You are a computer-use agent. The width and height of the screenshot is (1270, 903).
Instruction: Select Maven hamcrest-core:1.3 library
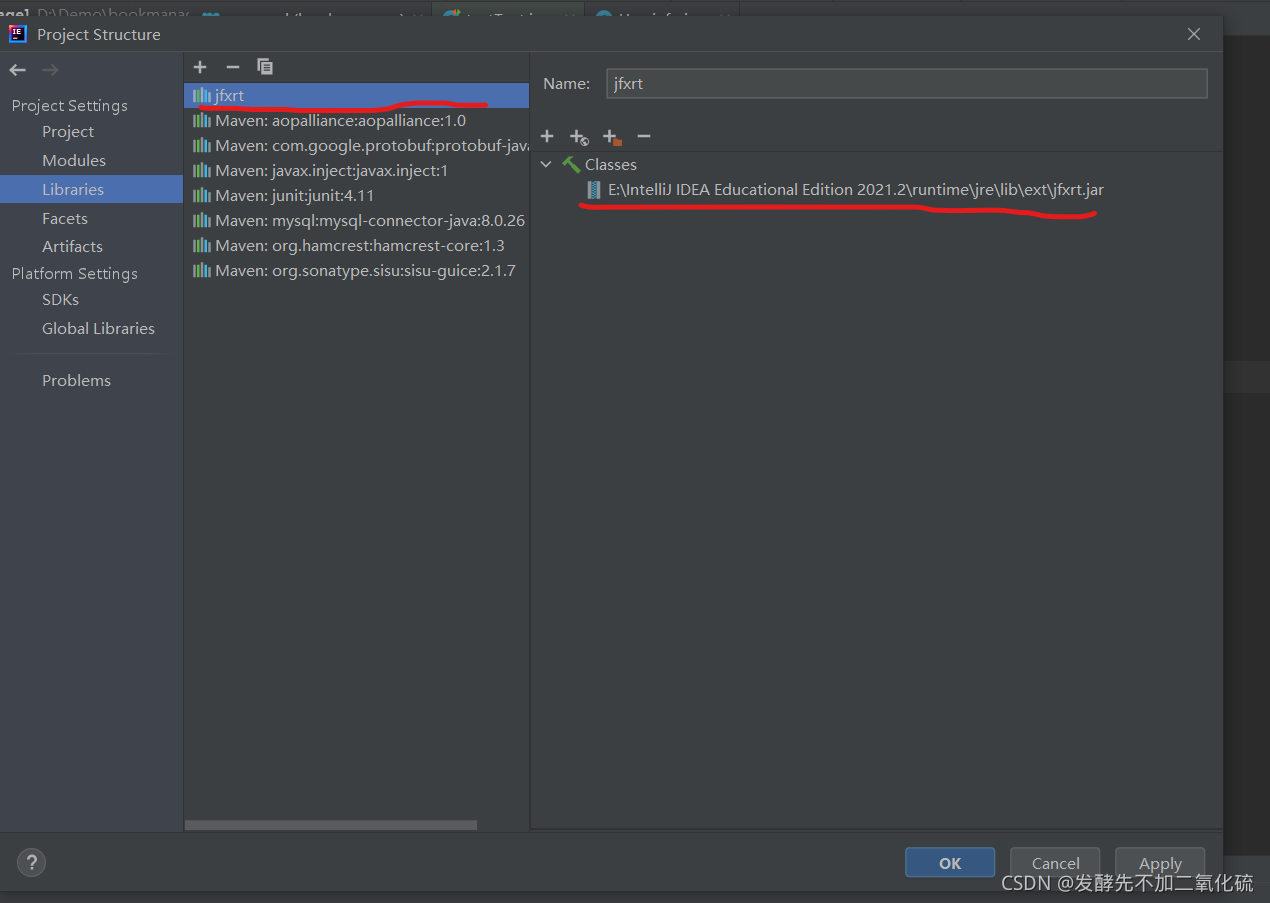point(357,246)
